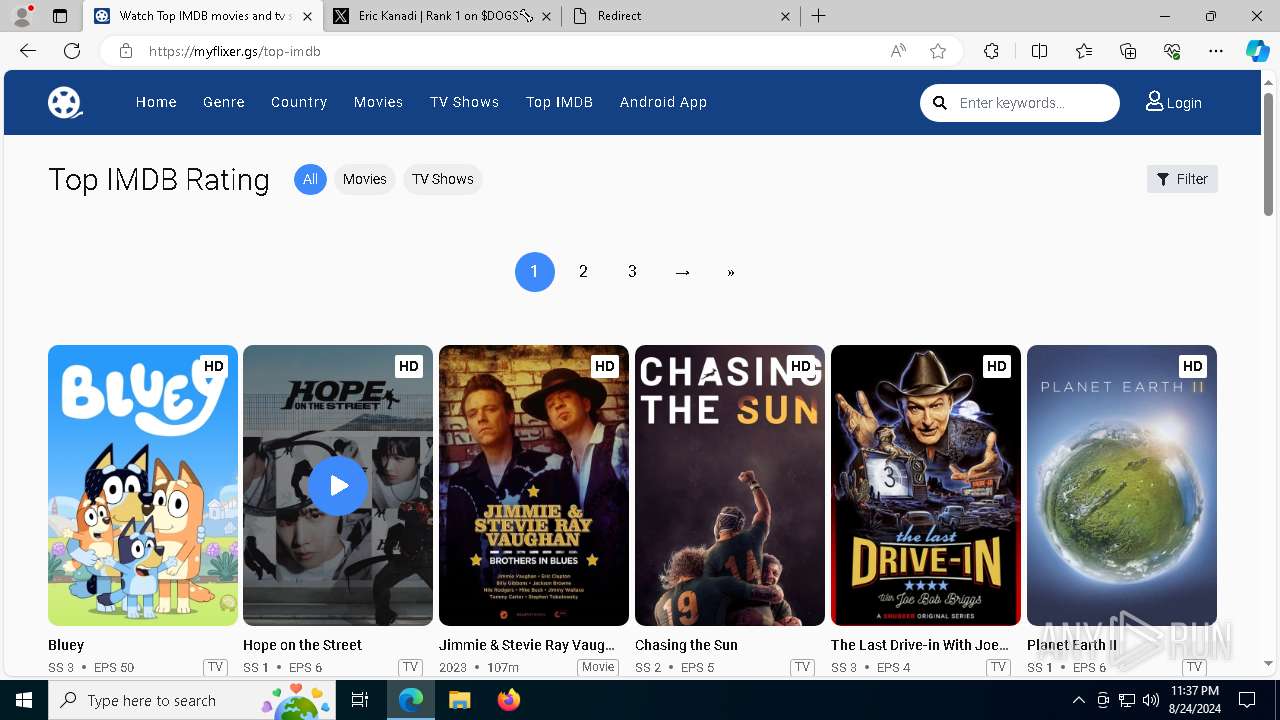This screenshot has height=720, width=1280.
Task: Refresh the page with reload icon
Action: (72, 51)
